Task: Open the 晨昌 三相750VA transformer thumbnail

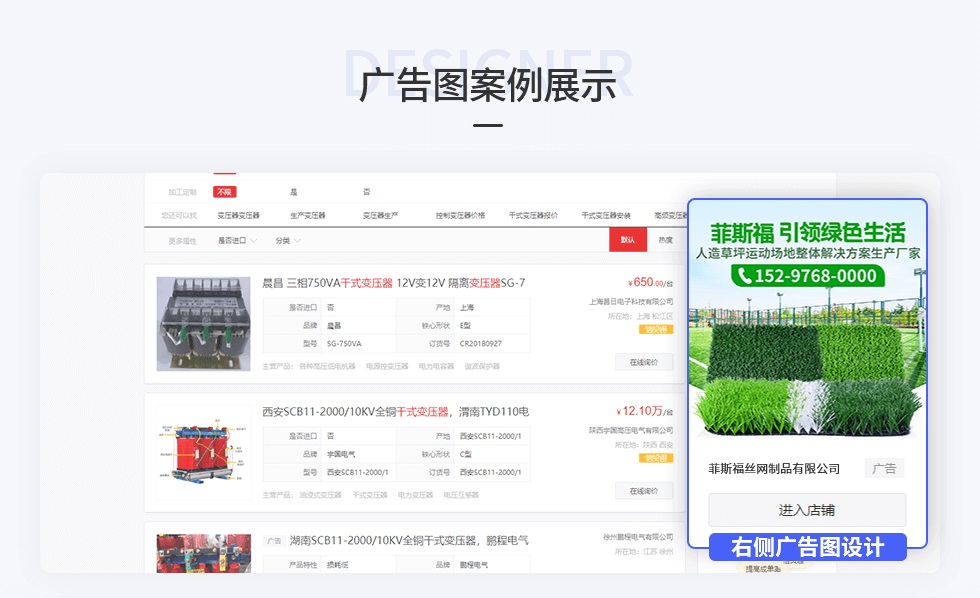Action: (x=203, y=324)
